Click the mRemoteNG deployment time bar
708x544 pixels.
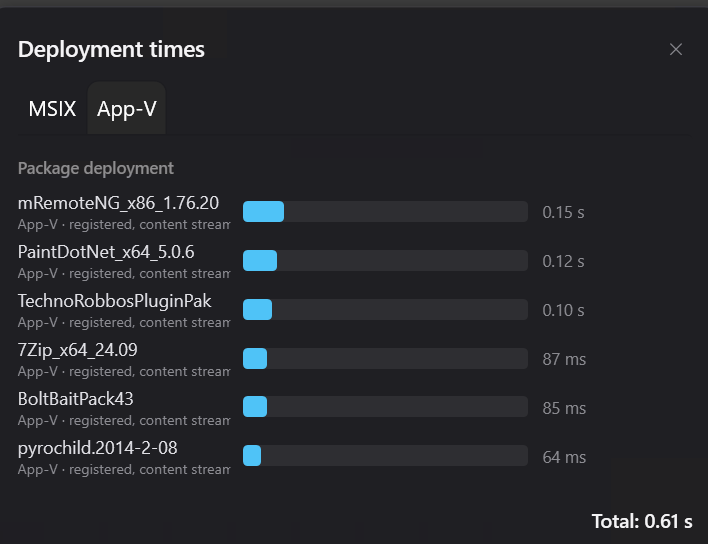(385, 212)
